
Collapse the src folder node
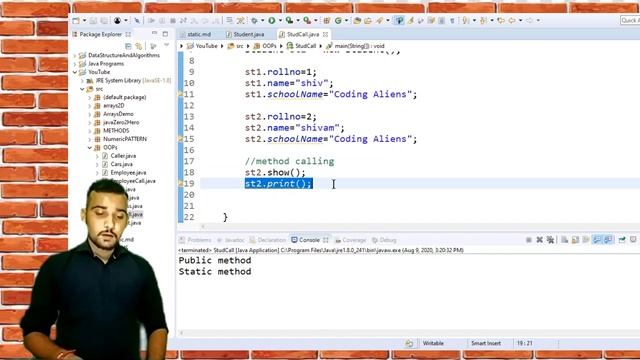tap(82, 89)
